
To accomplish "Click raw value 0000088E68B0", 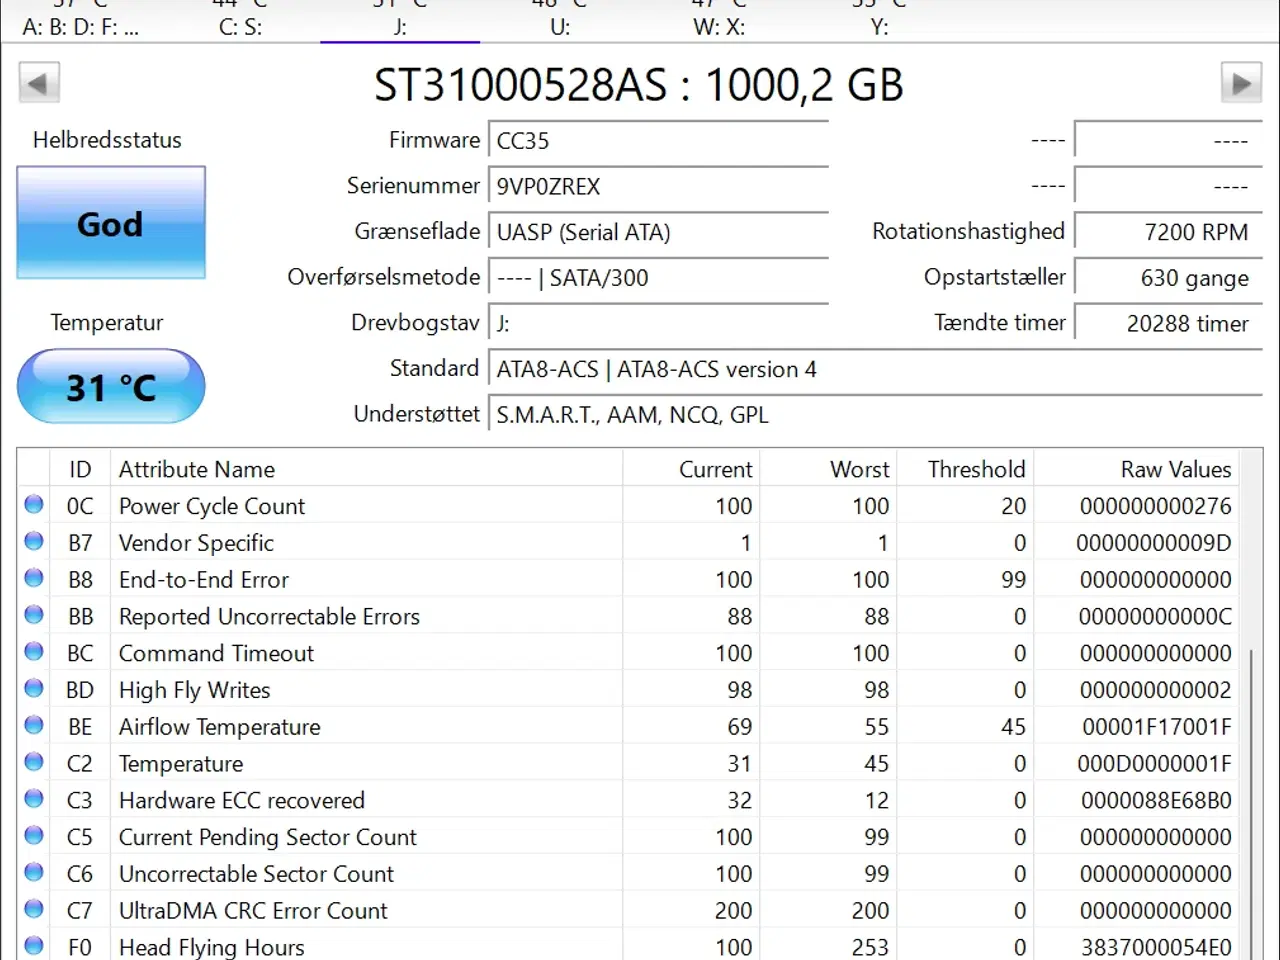I will pos(1156,800).
